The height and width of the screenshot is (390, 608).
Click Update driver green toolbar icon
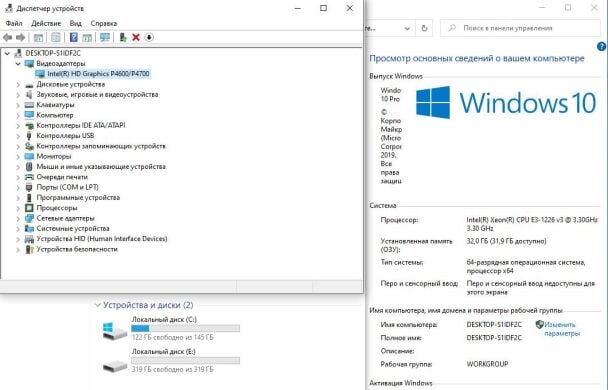(123, 37)
